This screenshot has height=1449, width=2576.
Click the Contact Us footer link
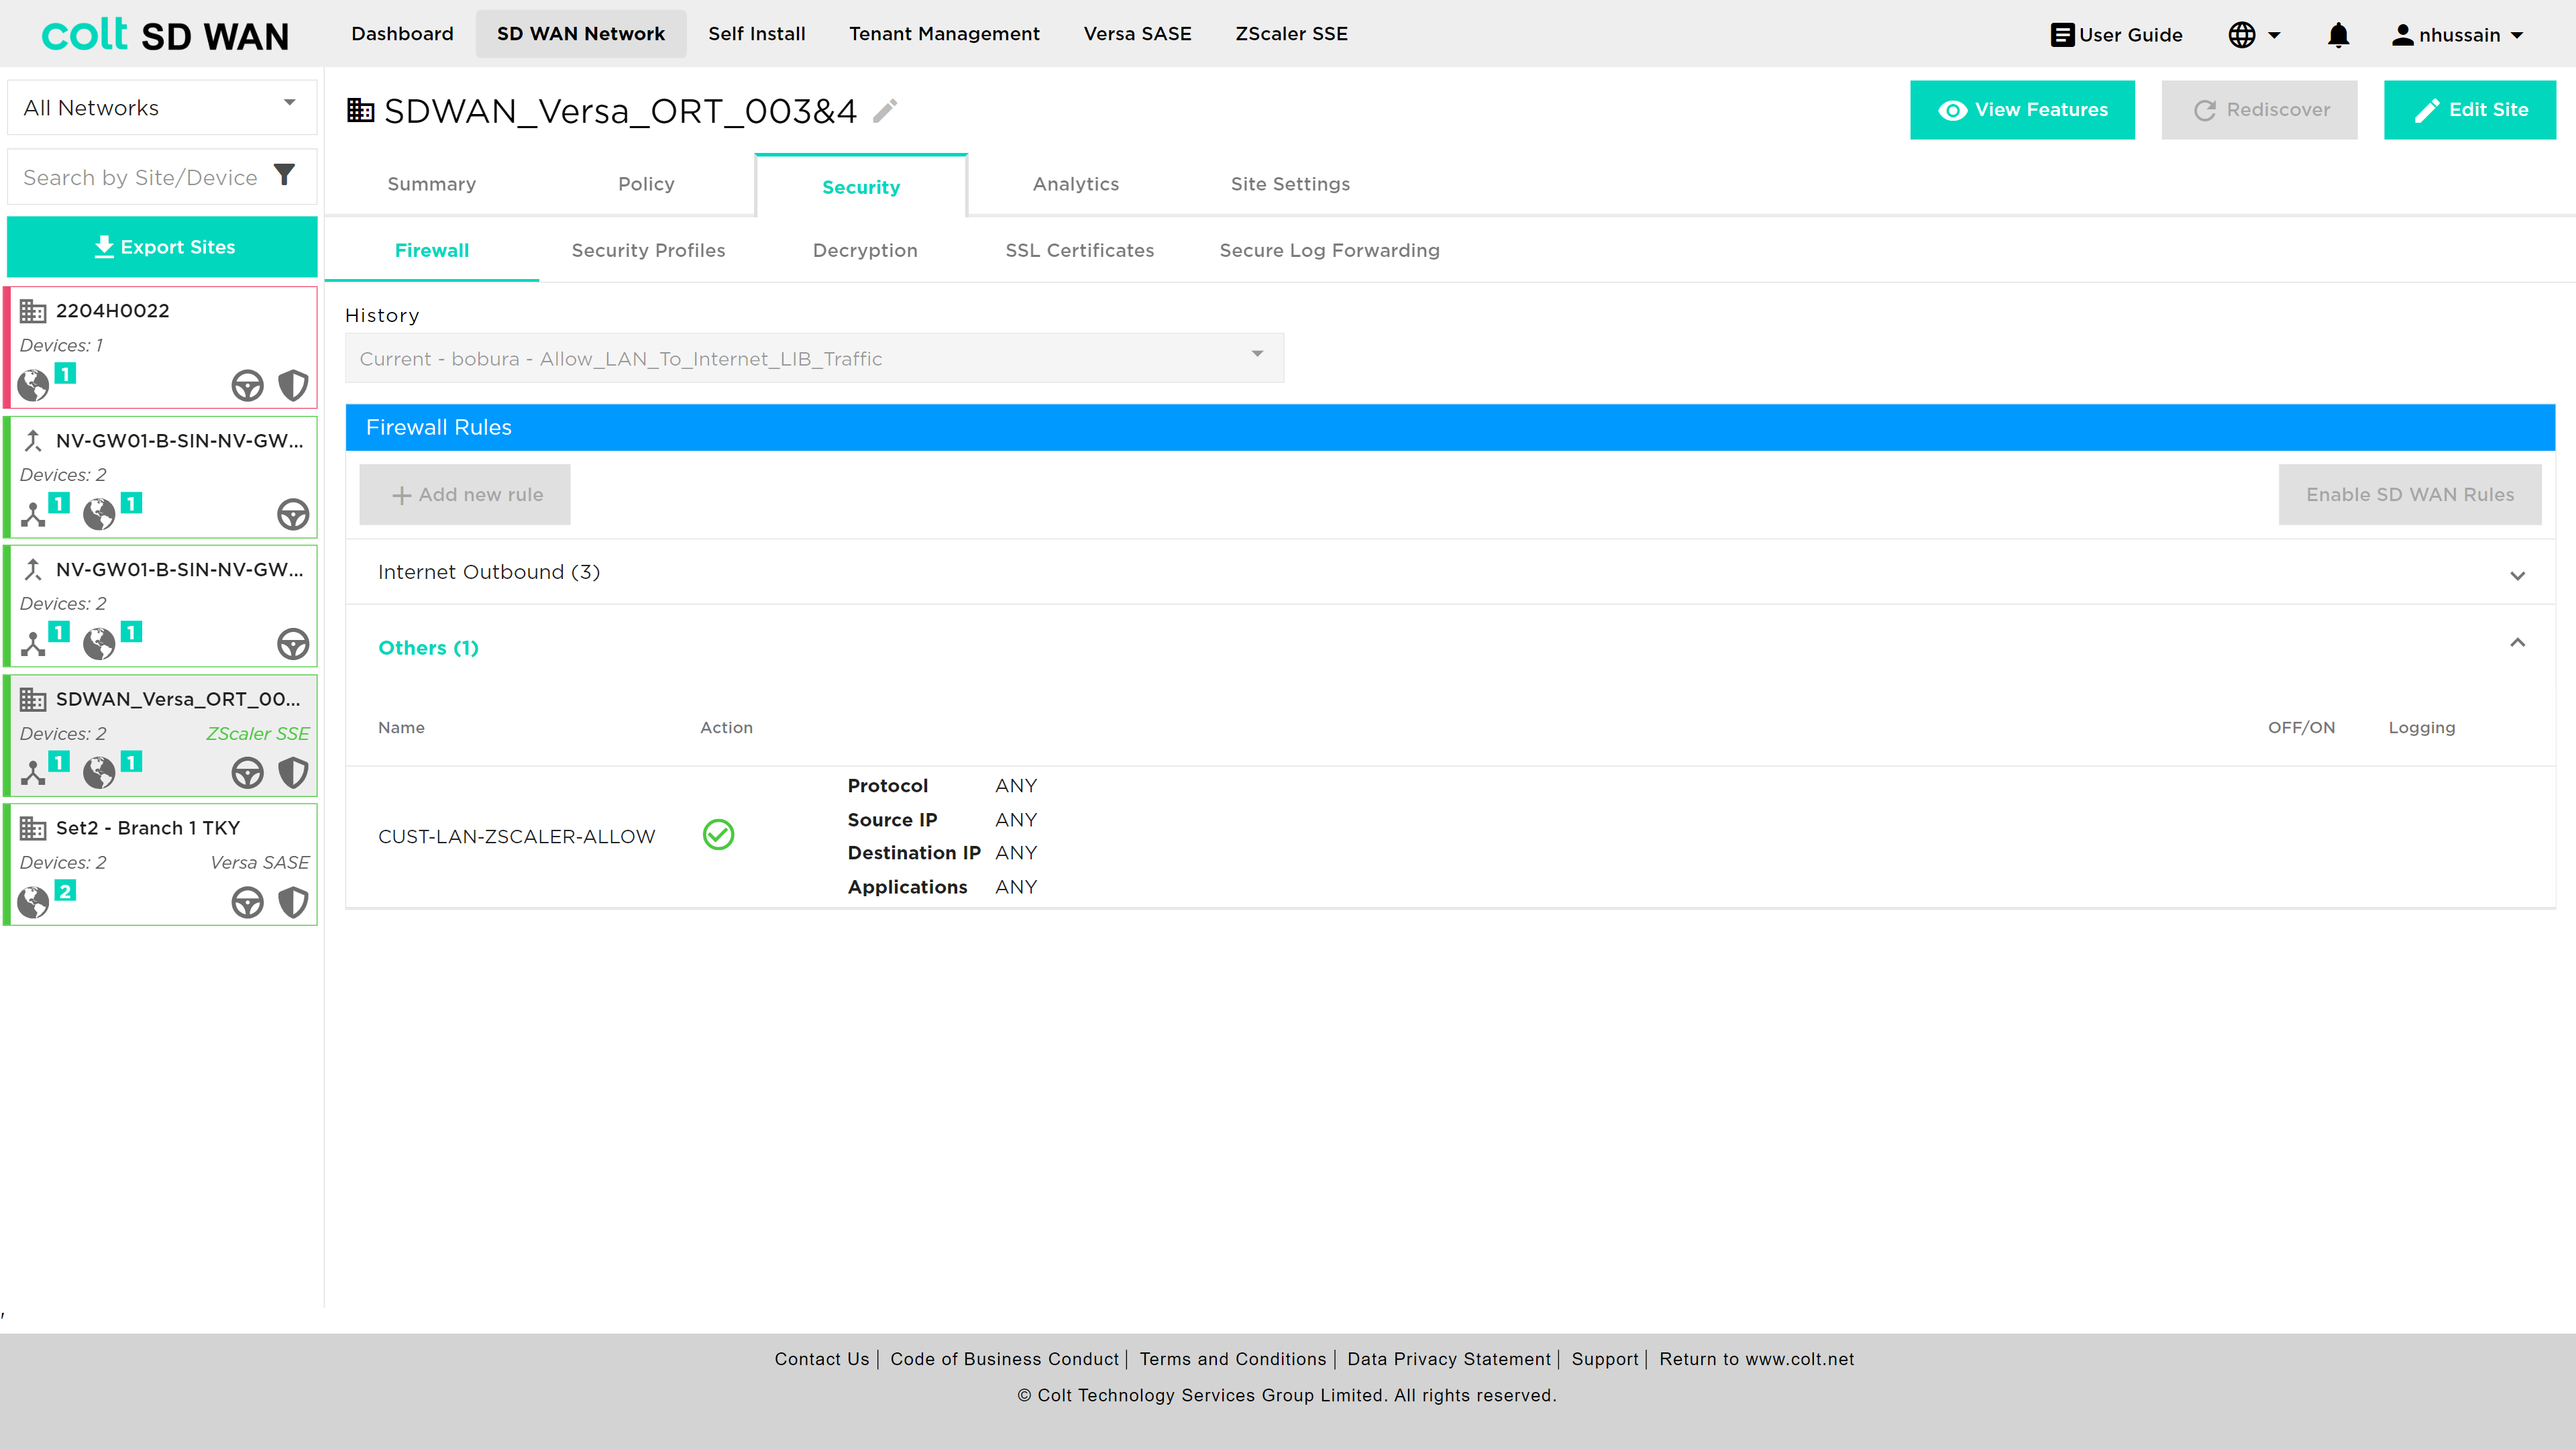pyautogui.click(x=822, y=1359)
